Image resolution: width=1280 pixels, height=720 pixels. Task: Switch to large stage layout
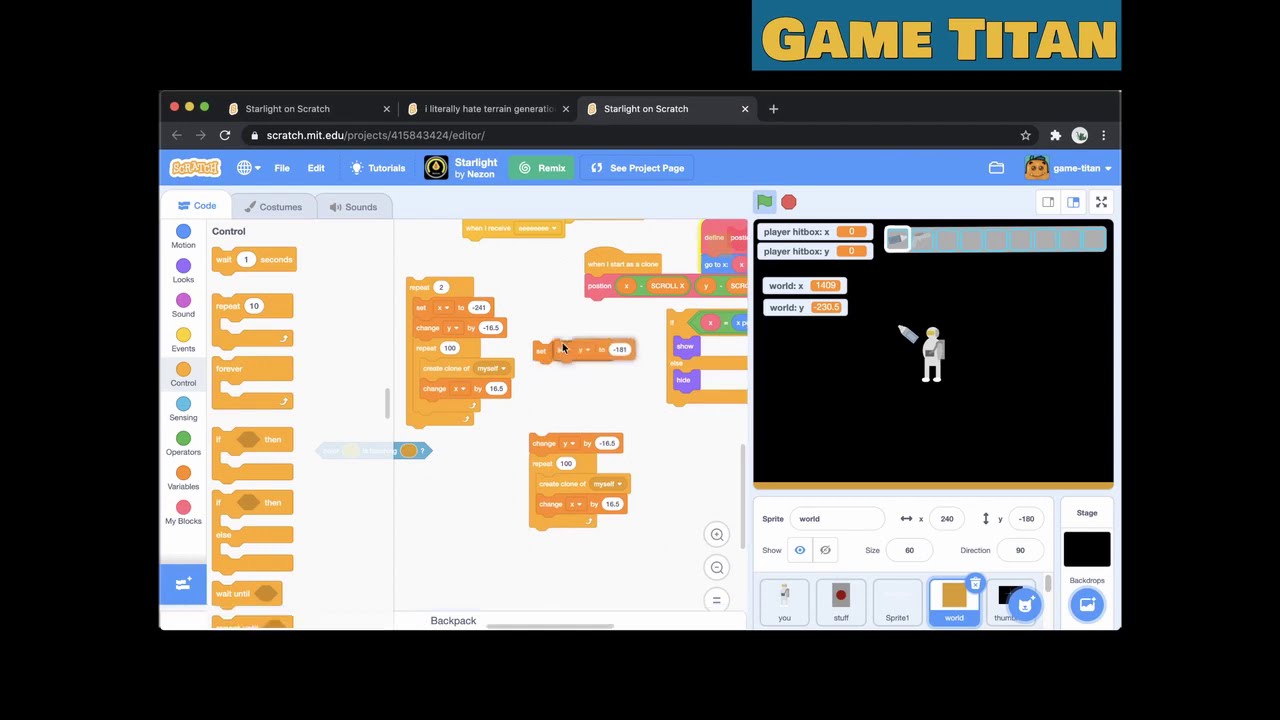(1073, 202)
